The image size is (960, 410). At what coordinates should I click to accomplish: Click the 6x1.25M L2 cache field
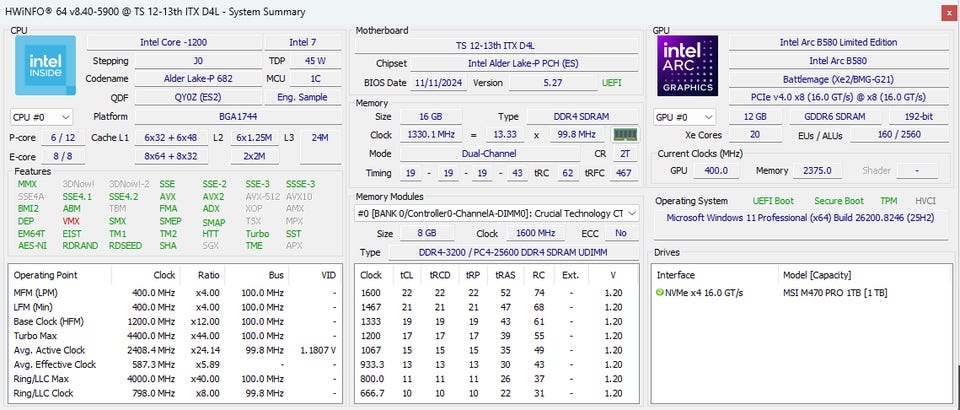pos(255,138)
